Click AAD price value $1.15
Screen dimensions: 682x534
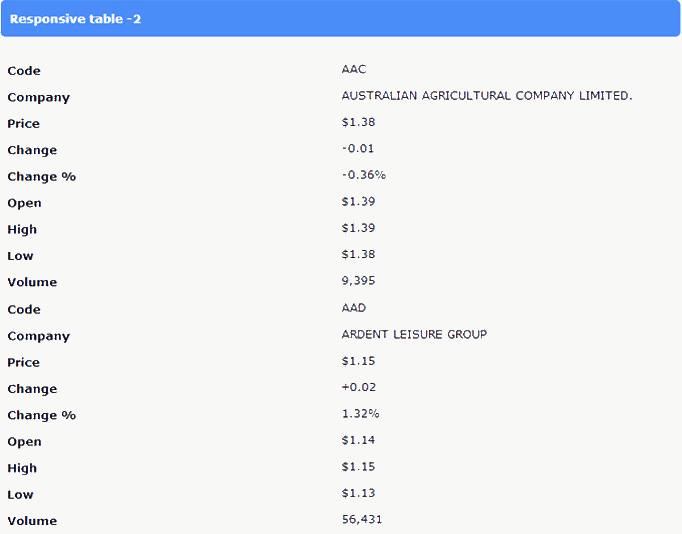[x=358, y=361]
